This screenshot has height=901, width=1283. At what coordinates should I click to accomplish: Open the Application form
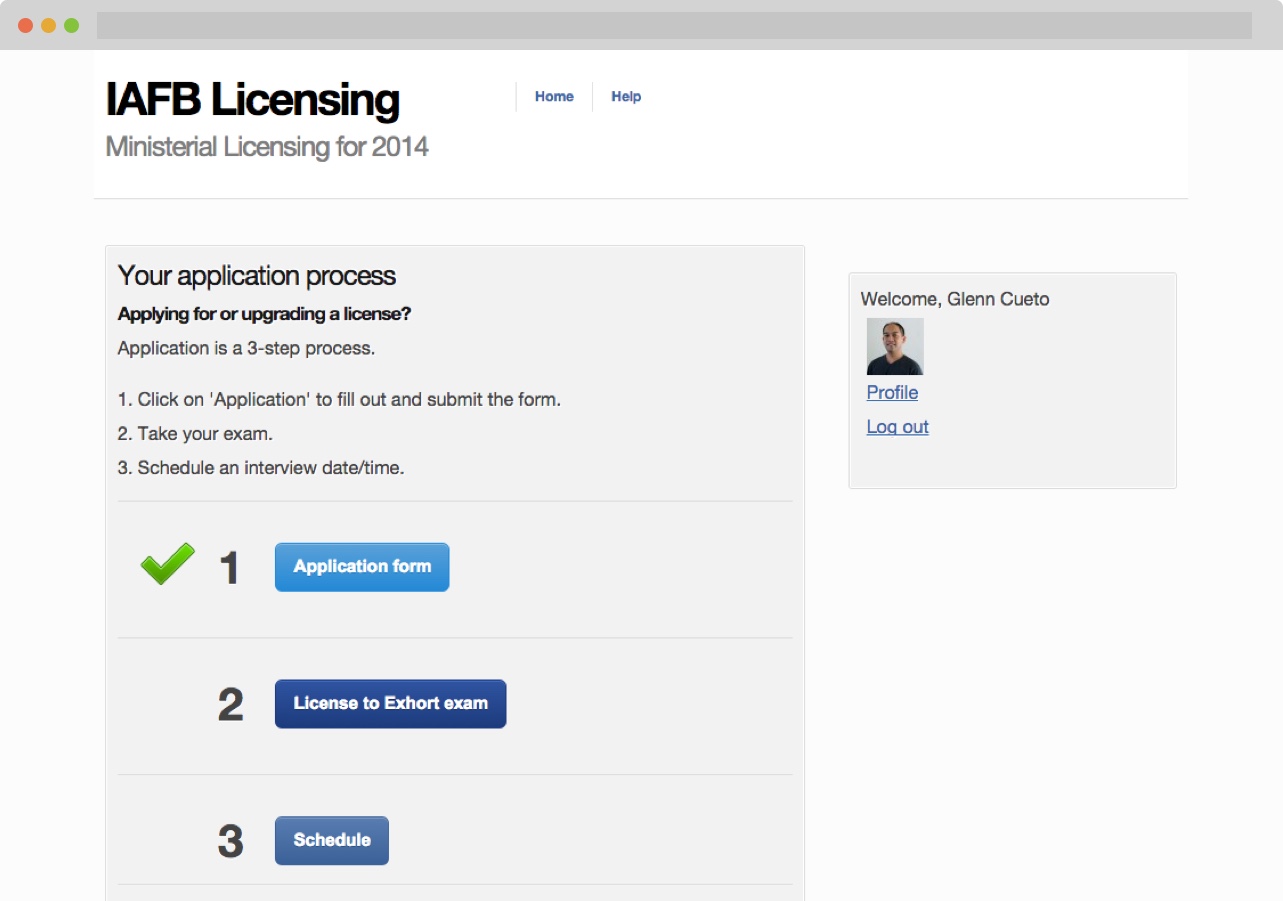[362, 567]
